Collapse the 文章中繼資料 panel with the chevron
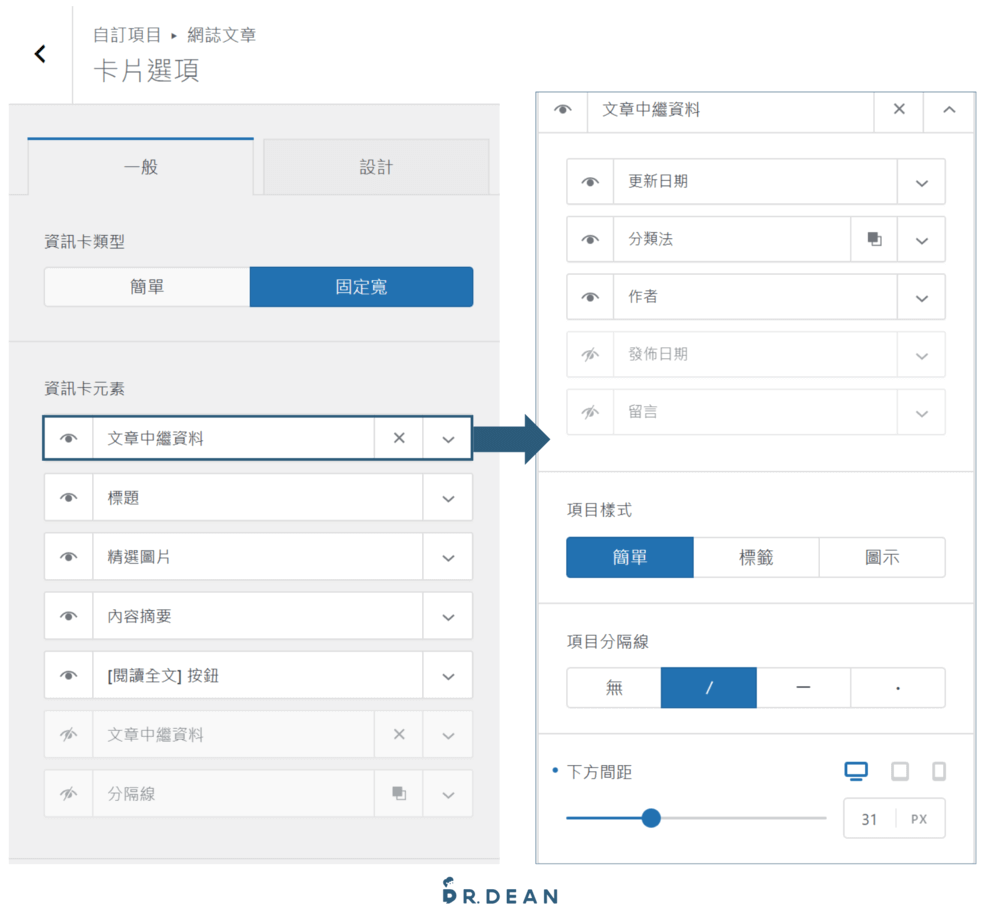This screenshot has width=1000, height=917. tap(948, 111)
